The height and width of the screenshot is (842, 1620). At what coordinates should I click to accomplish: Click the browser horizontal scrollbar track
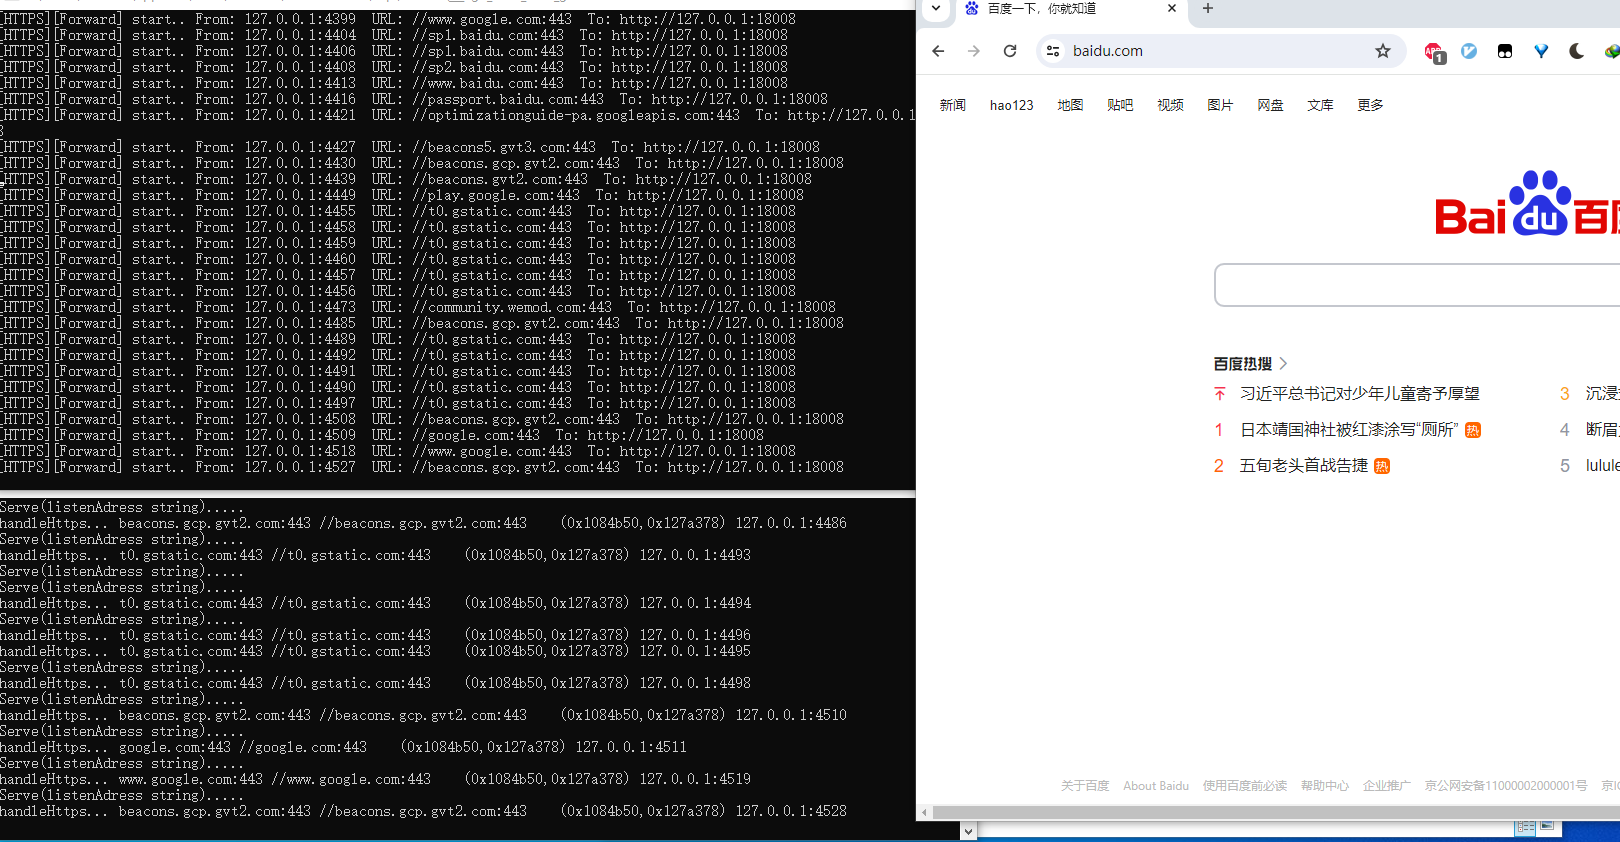point(1275,813)
